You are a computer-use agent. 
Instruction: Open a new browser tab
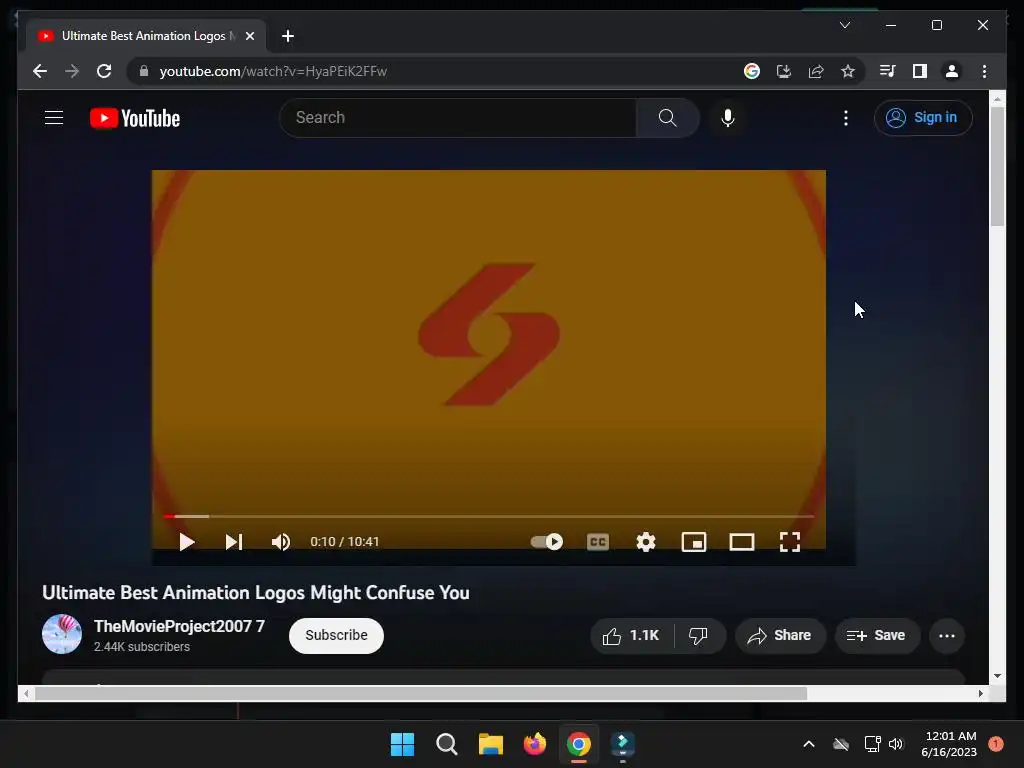[288, 36]
